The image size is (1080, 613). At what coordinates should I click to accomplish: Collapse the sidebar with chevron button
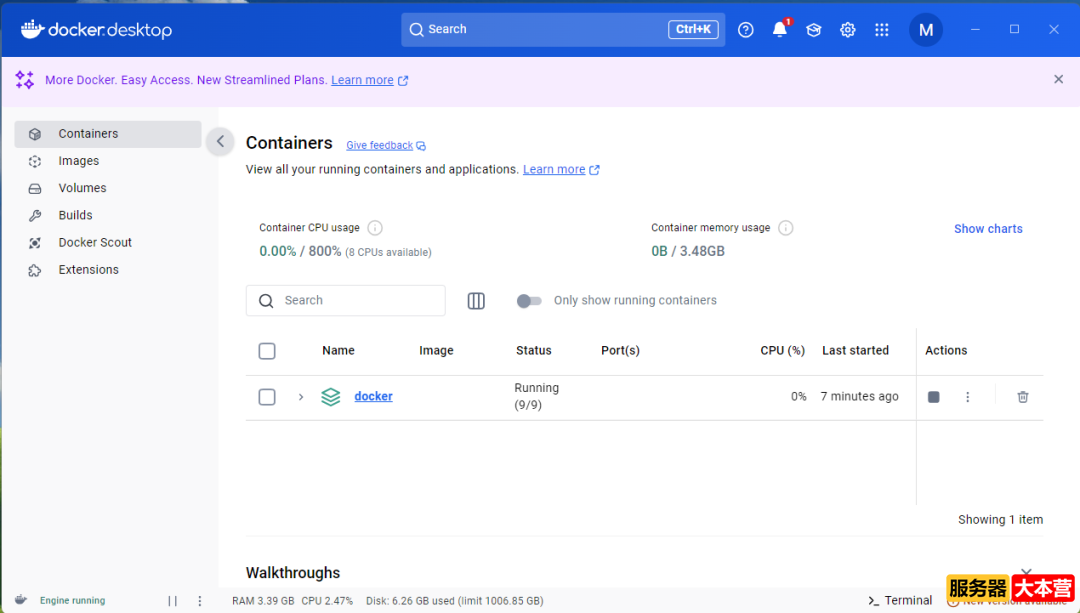click(220, 142)
